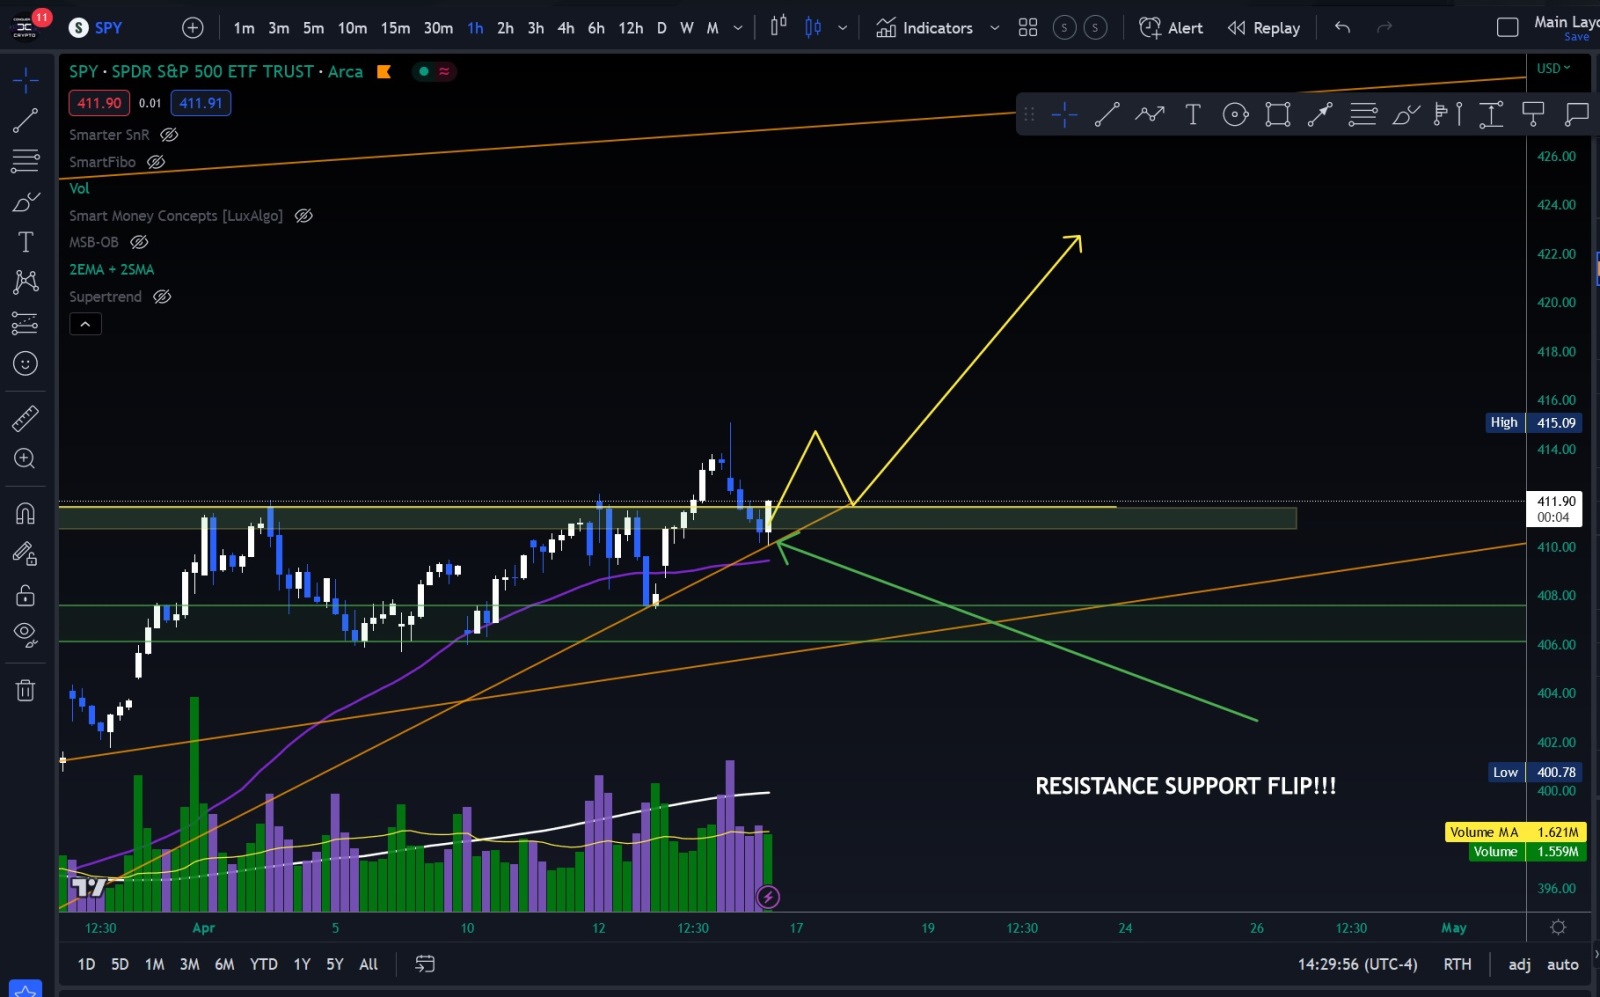The image size is (1600, 997).
Task: Remove drawings with the trash icon
Action: click(25, 690)
